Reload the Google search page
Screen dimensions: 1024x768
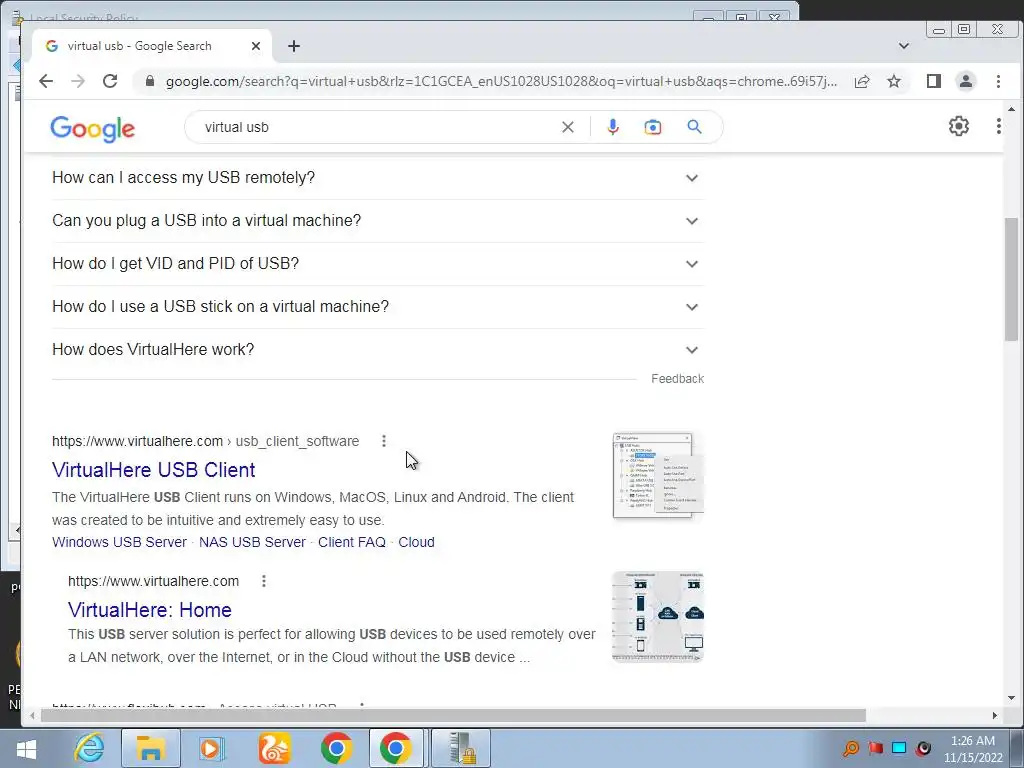tap(110, 81)
